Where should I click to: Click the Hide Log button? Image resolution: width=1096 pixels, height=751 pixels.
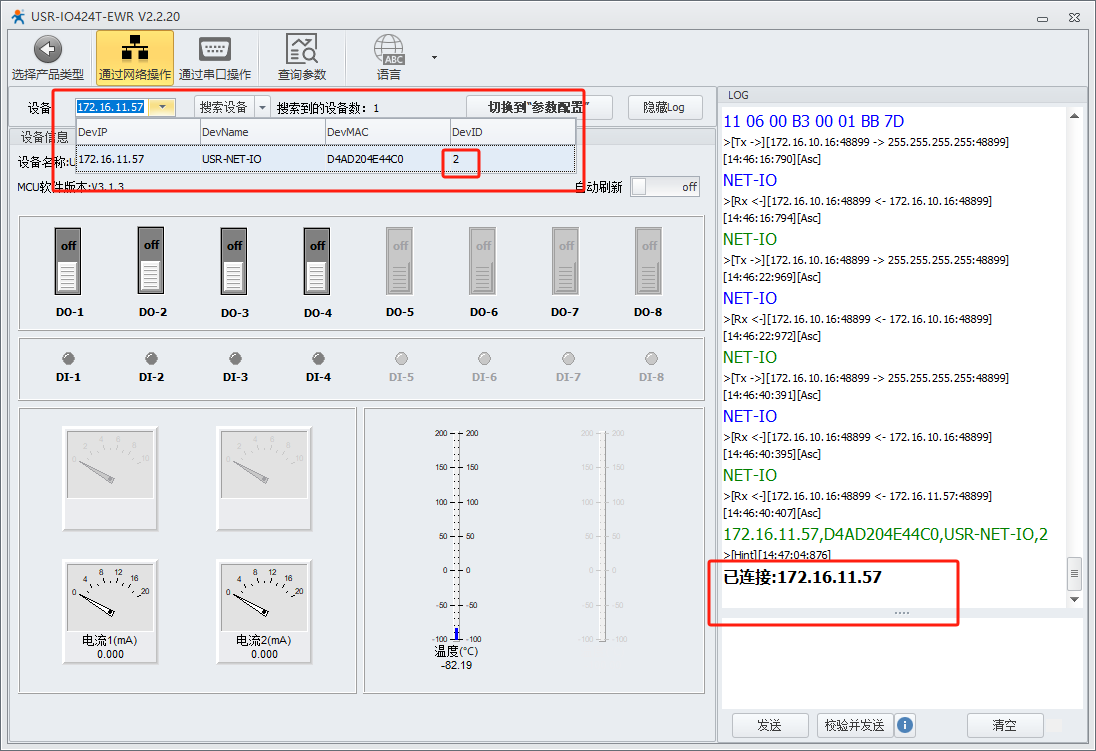[x=665, y=107]
